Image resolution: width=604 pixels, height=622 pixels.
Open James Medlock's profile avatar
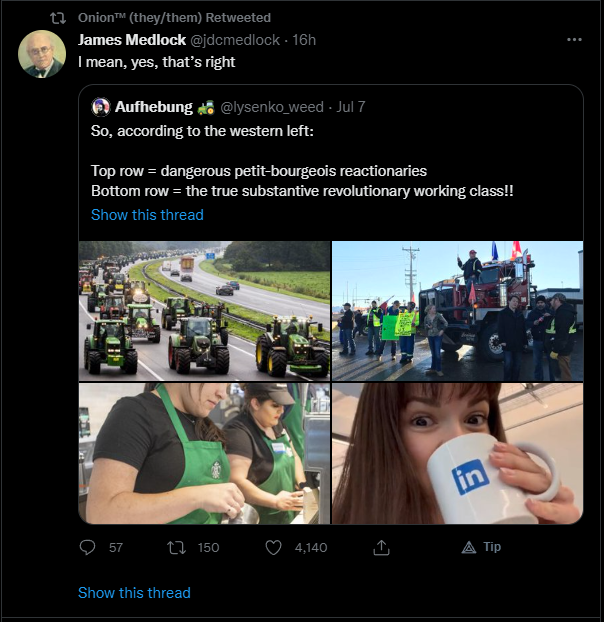[x=42, y=55]
